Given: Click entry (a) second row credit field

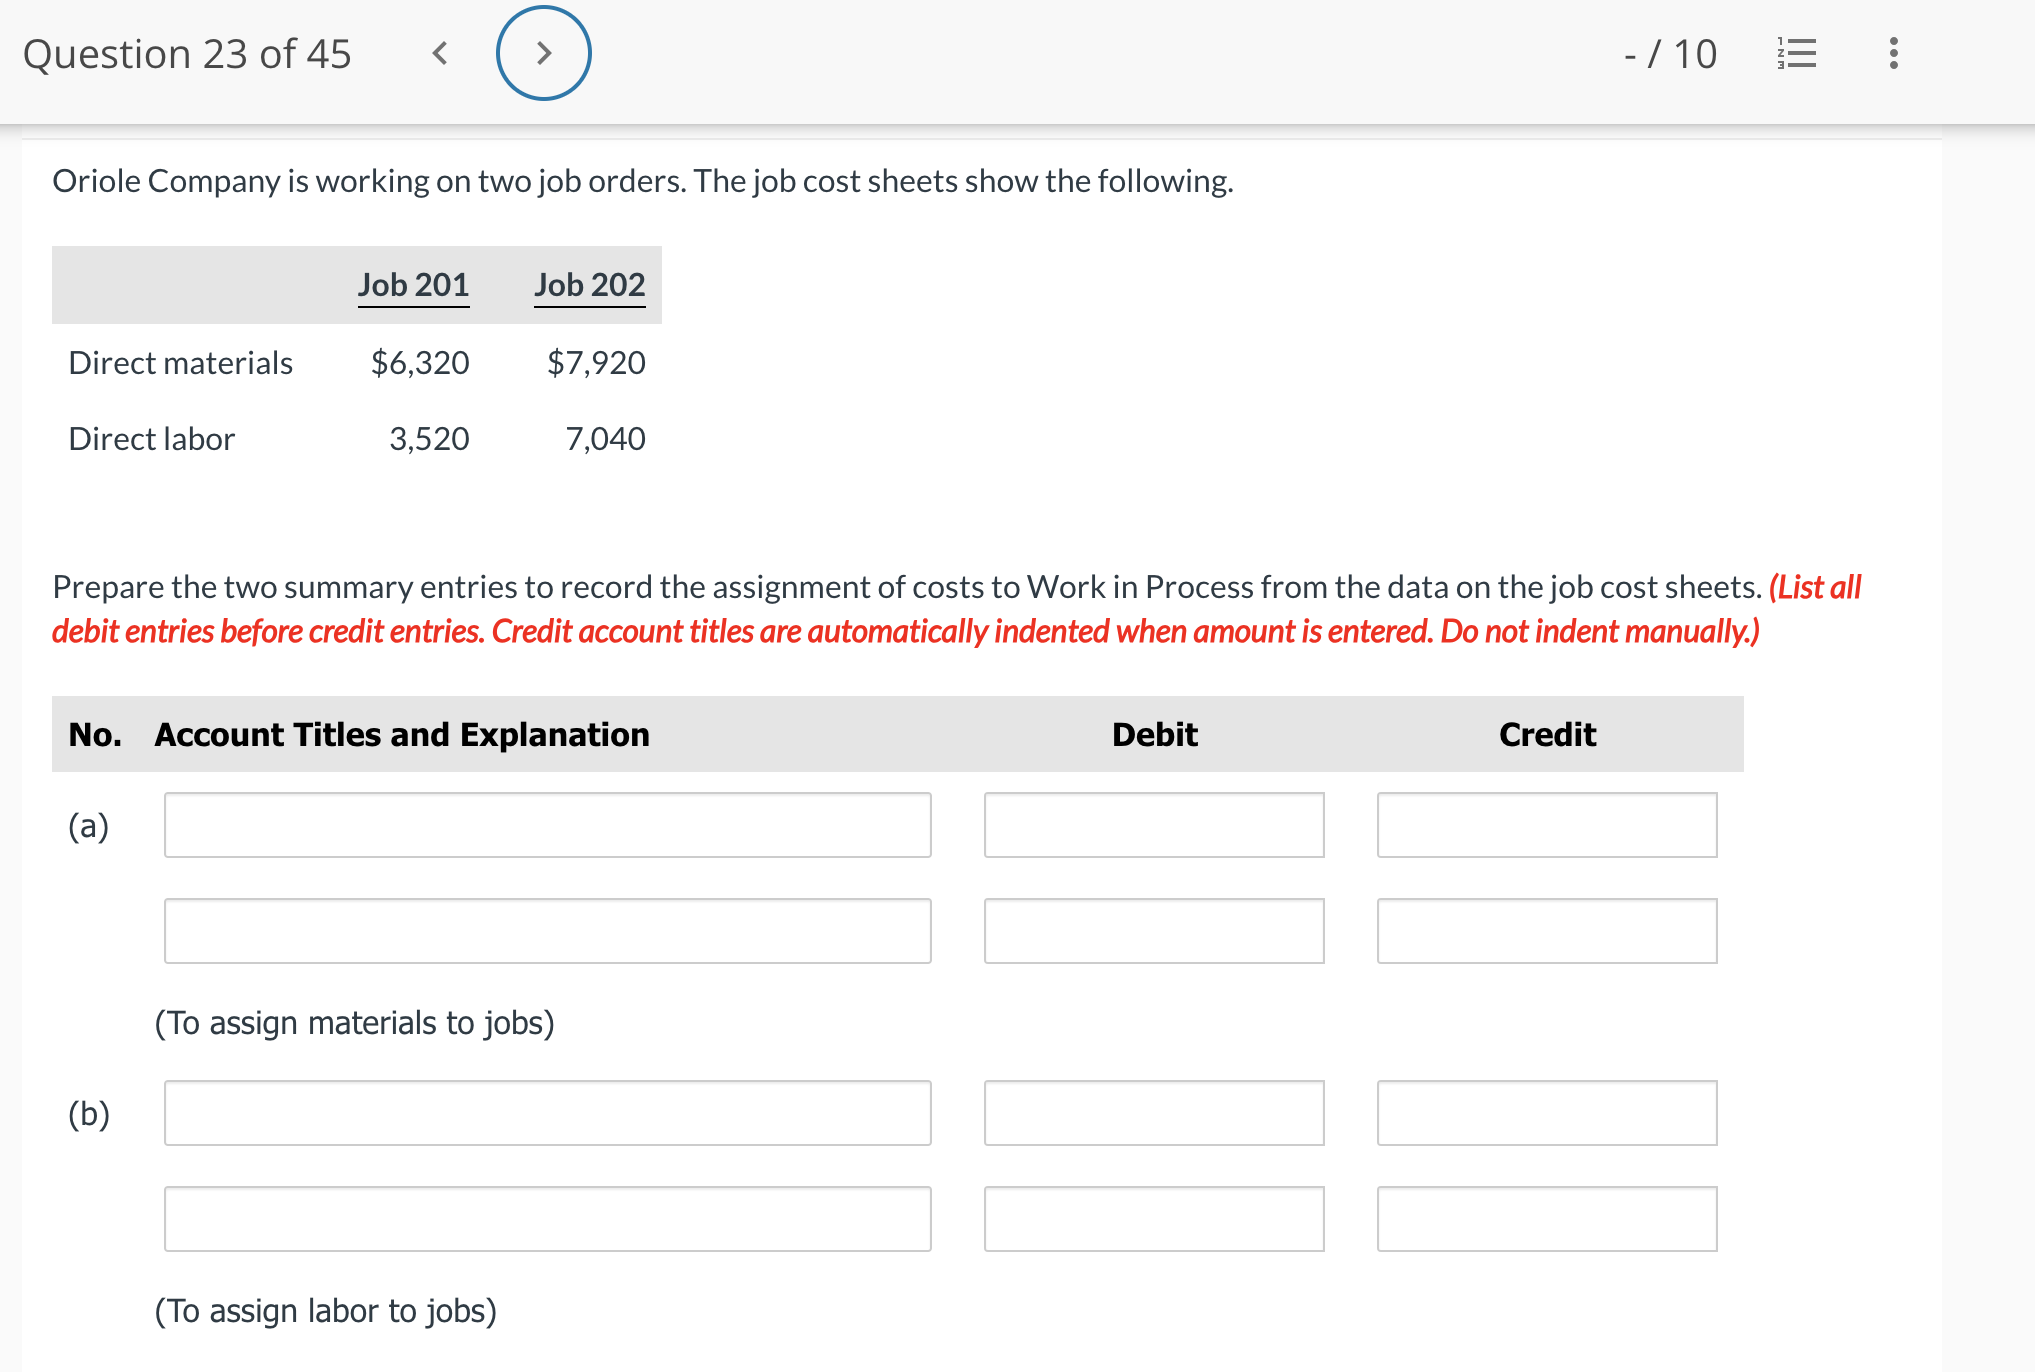Looking at the screenshot, I should tap(1546, 931).
